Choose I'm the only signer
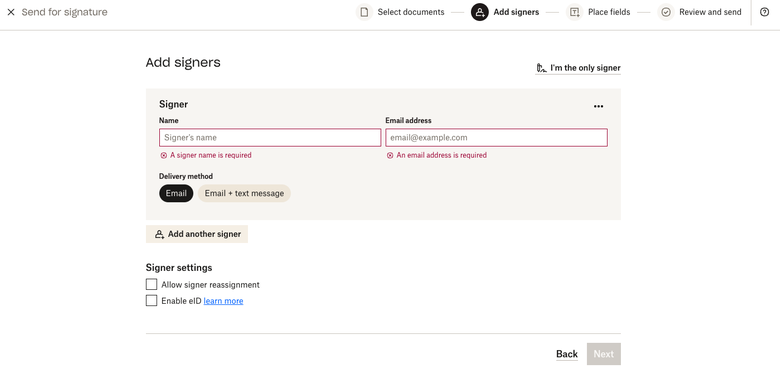The height and width of the screenshot is (380, 780). pos(578,68)
